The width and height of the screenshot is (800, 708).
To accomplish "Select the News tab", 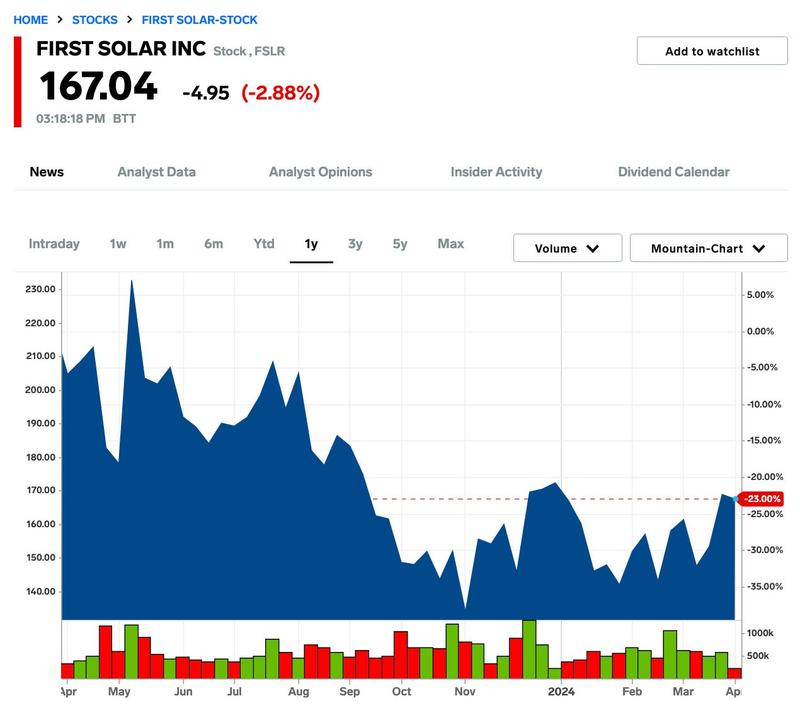I will click(x=46, y=172).
